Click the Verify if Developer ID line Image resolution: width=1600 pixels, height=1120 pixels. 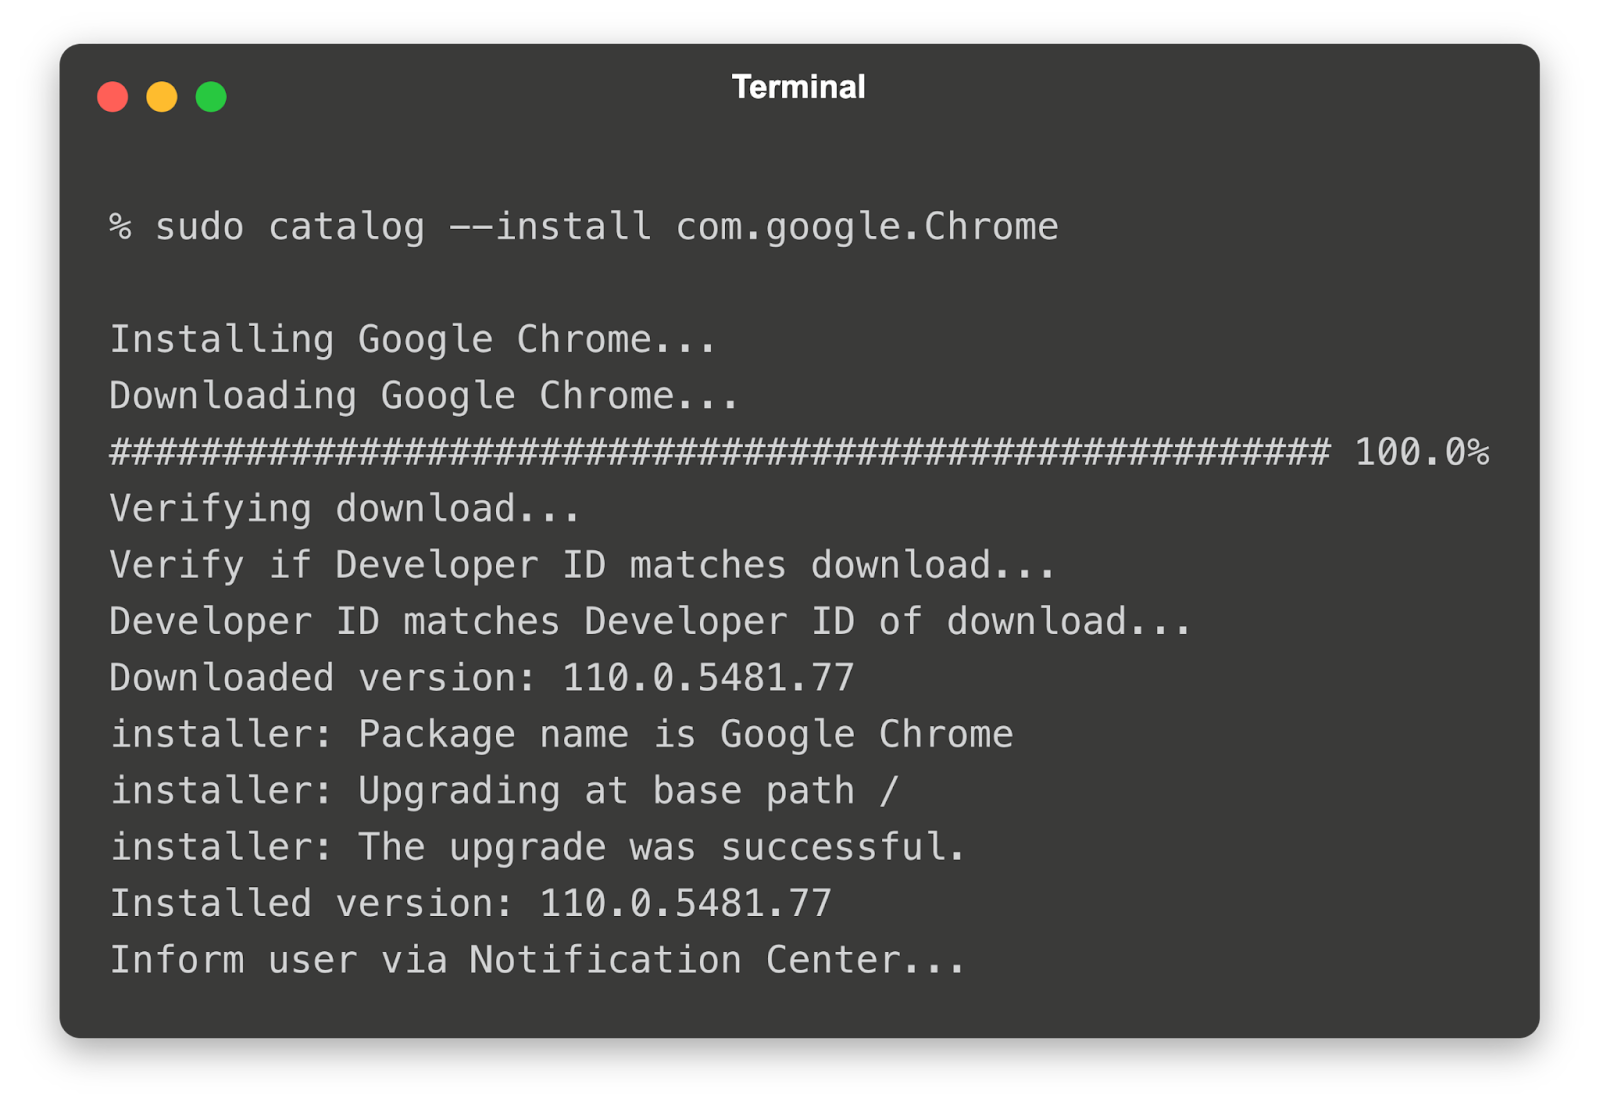click(x=582, y=565)
